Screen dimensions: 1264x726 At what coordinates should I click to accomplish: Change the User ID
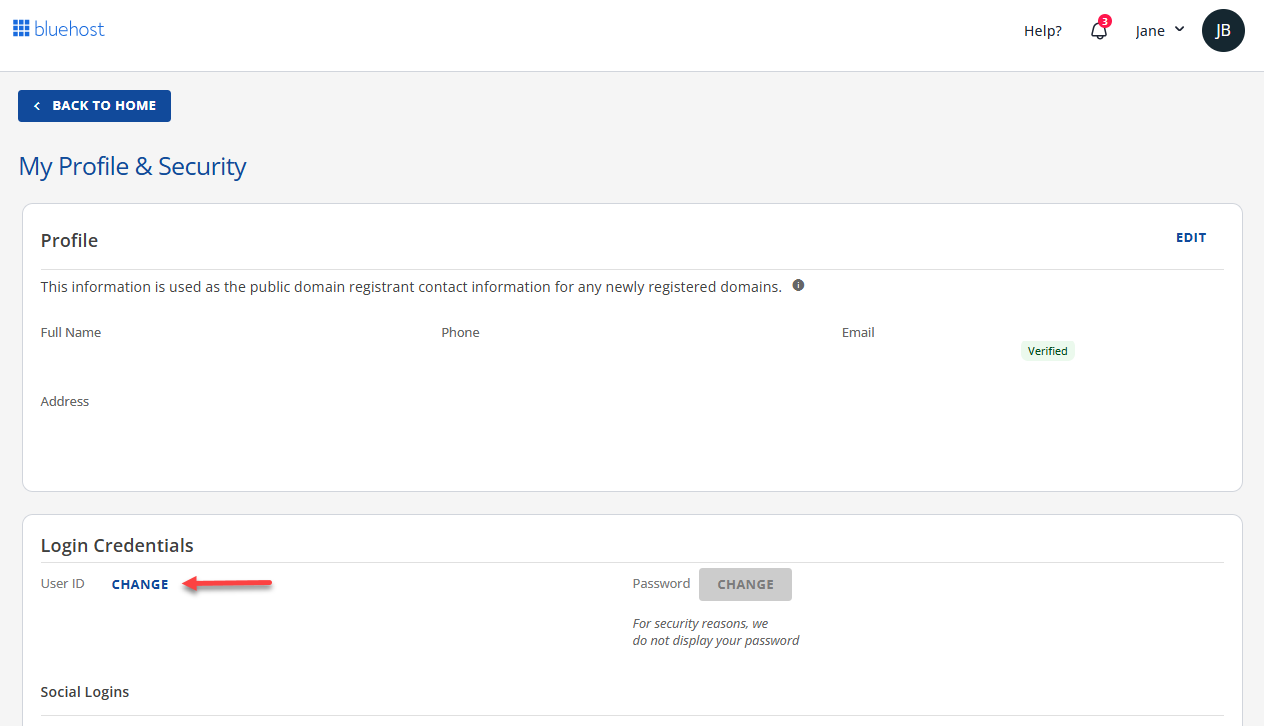point(140,584)
